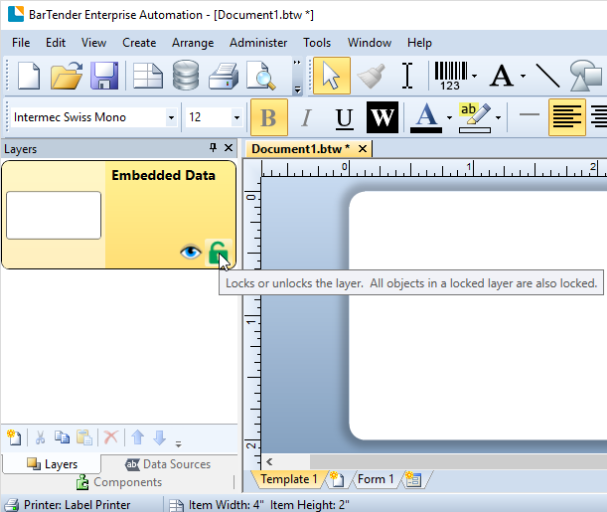Switch to Data Sources tab
The width and height of the screenshot is (607, 512).
click(x=168, y=464)
